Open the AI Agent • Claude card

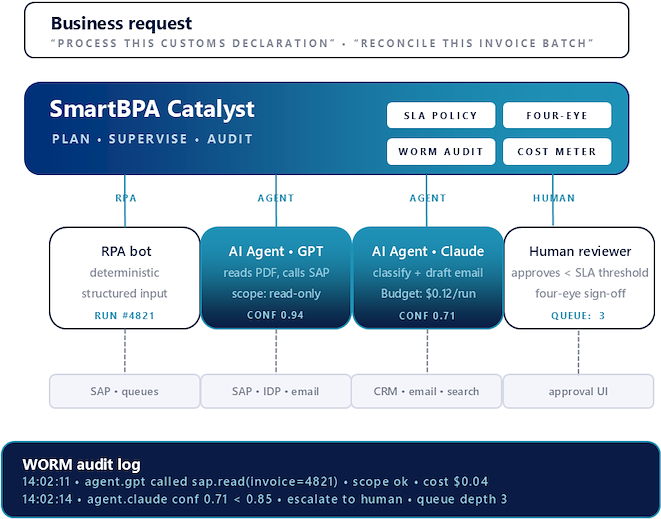click(427, 278)
